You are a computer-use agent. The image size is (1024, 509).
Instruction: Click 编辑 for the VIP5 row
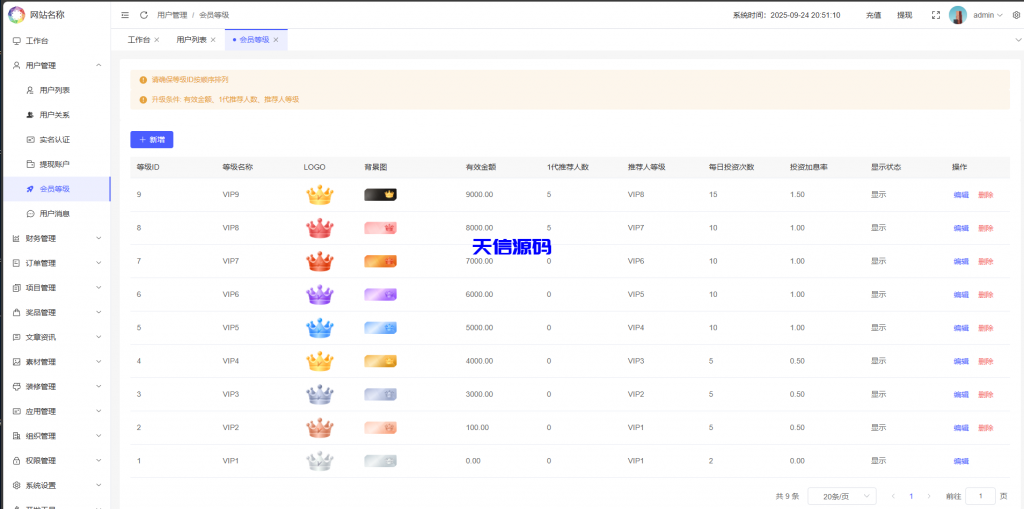click(960, 328)
